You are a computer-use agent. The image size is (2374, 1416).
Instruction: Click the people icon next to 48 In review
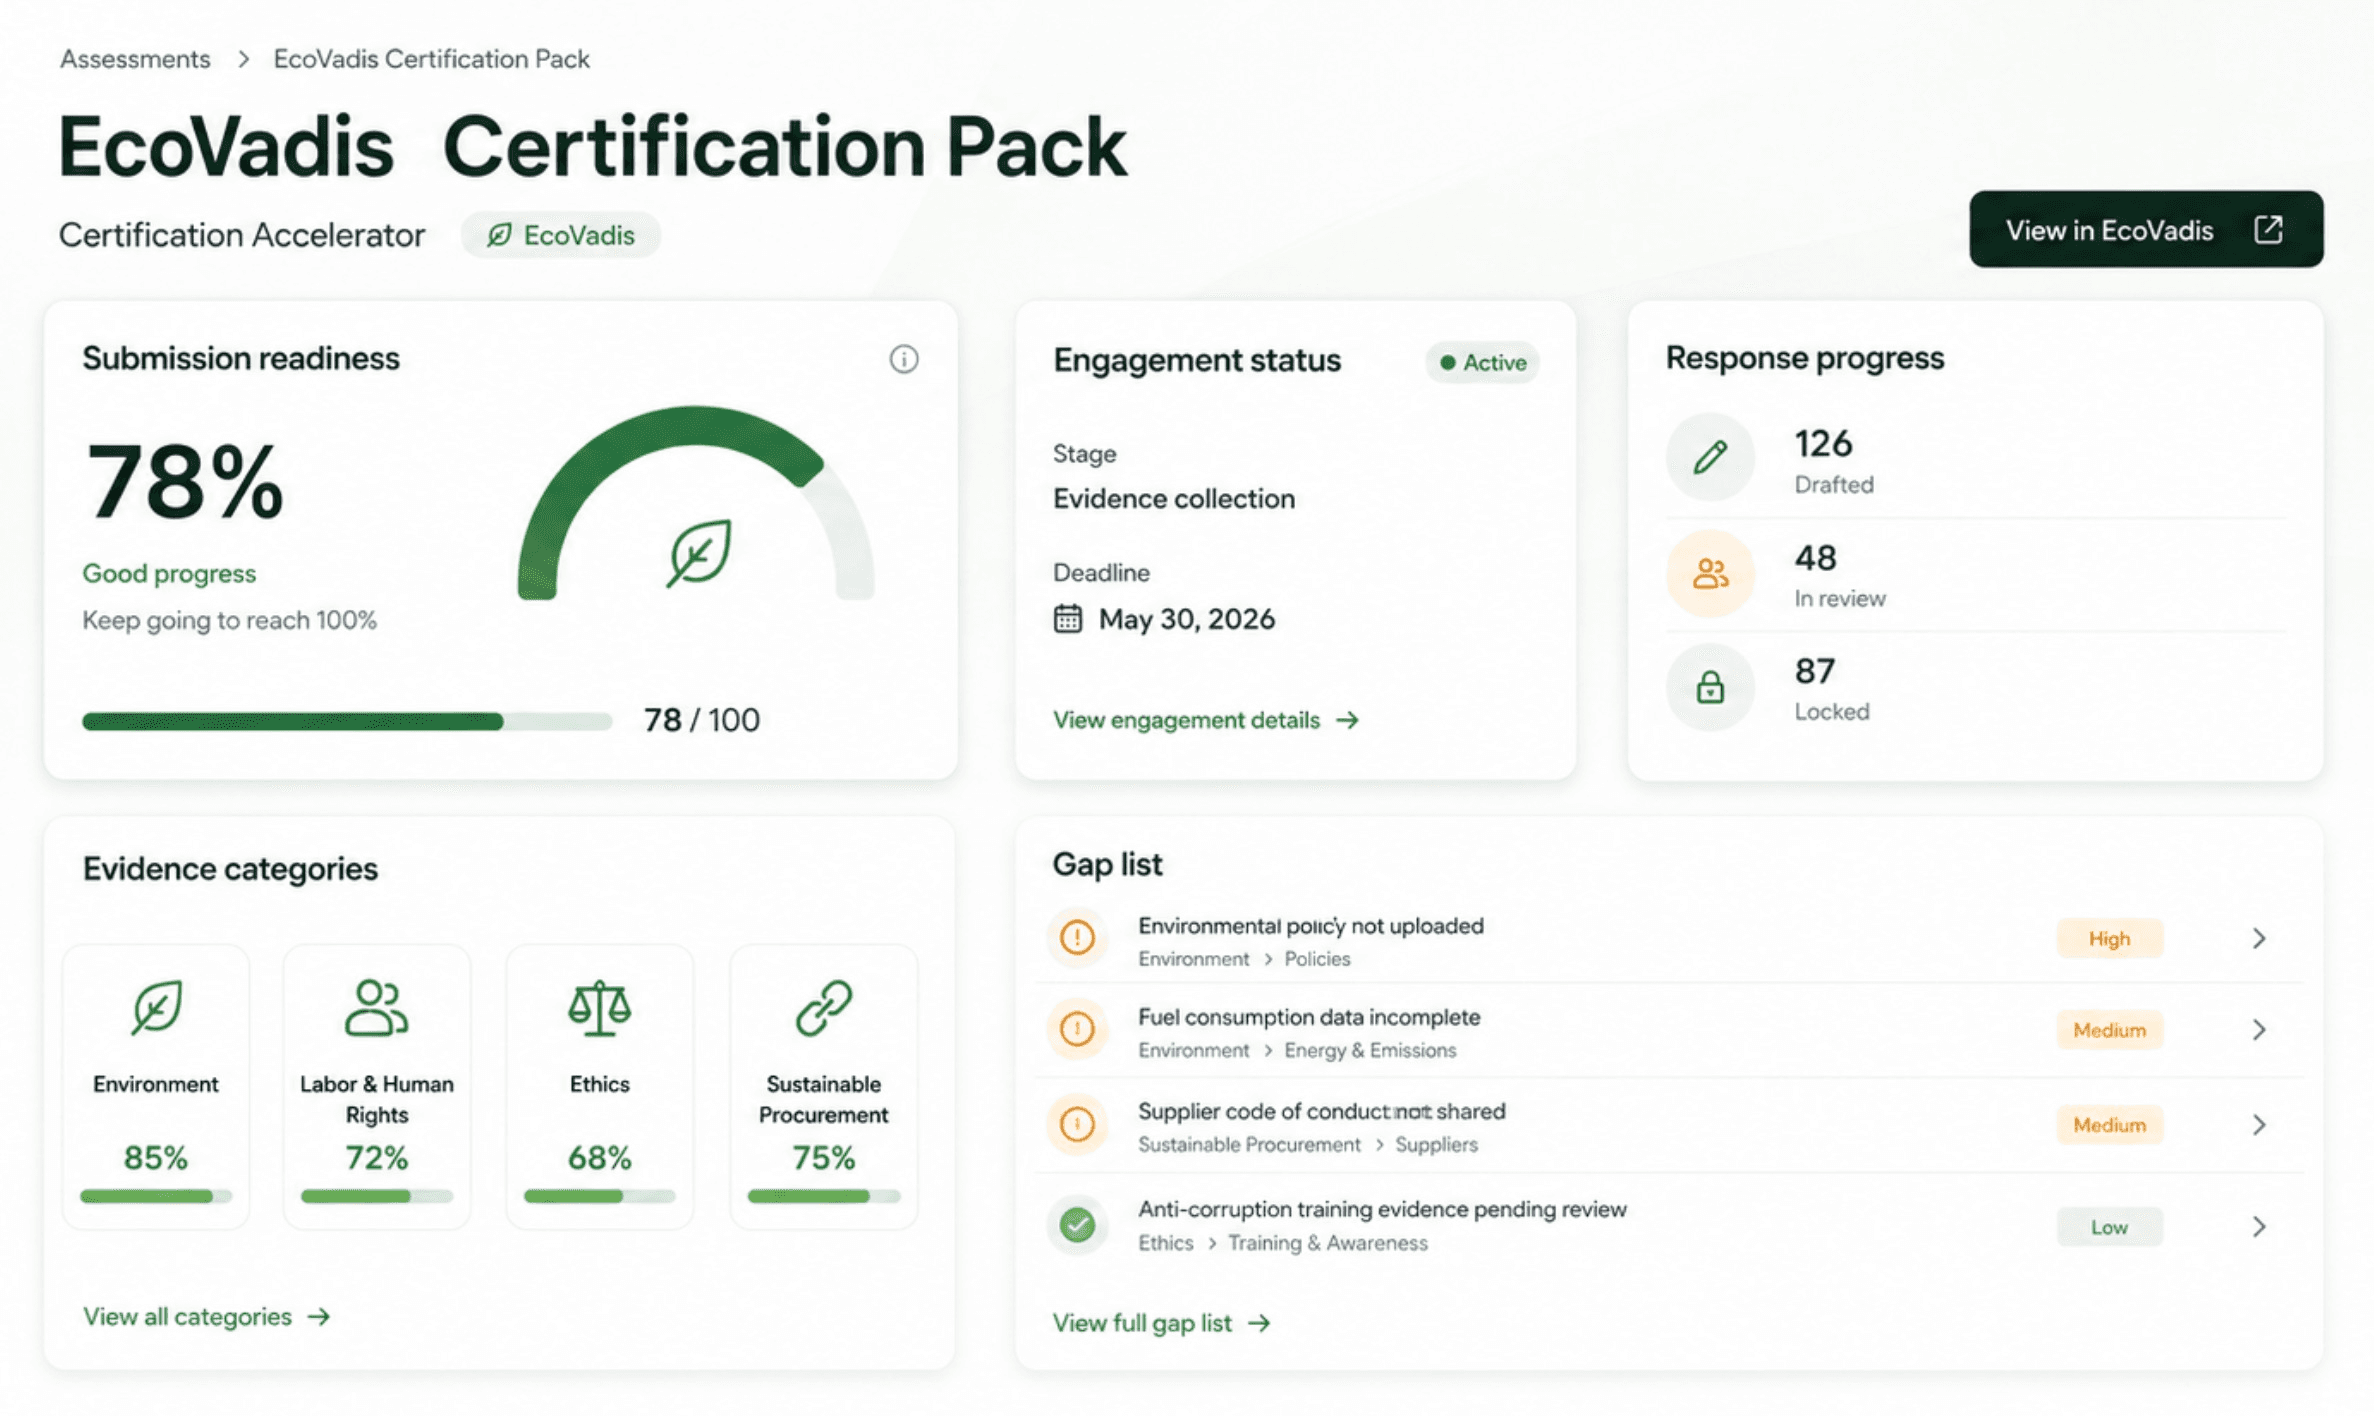pos(1710,573)
